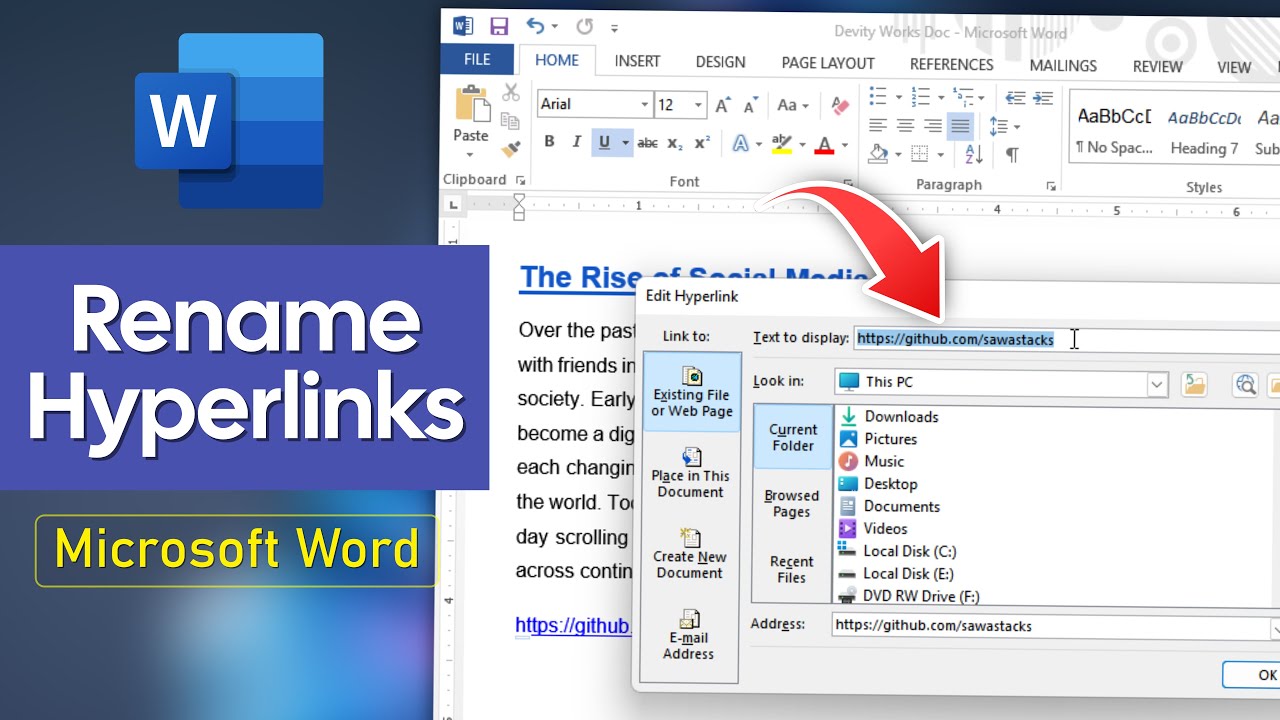
Task: Click the Sort A-Z icon
Action: tap(974, 155)
